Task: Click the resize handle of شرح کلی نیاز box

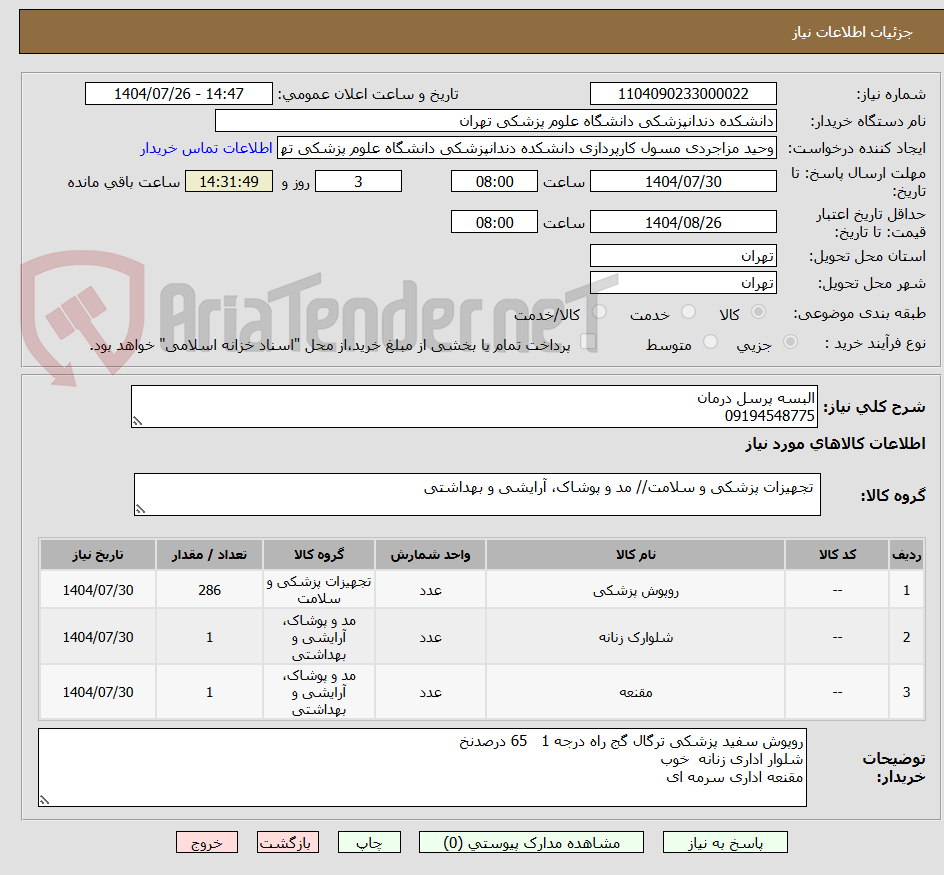Action: (x=137, y=422)
